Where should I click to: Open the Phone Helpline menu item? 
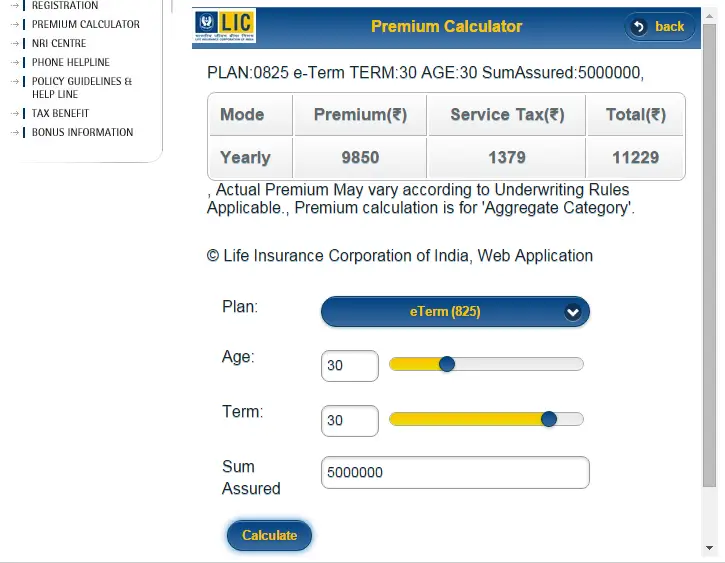[x=71, y=62]
